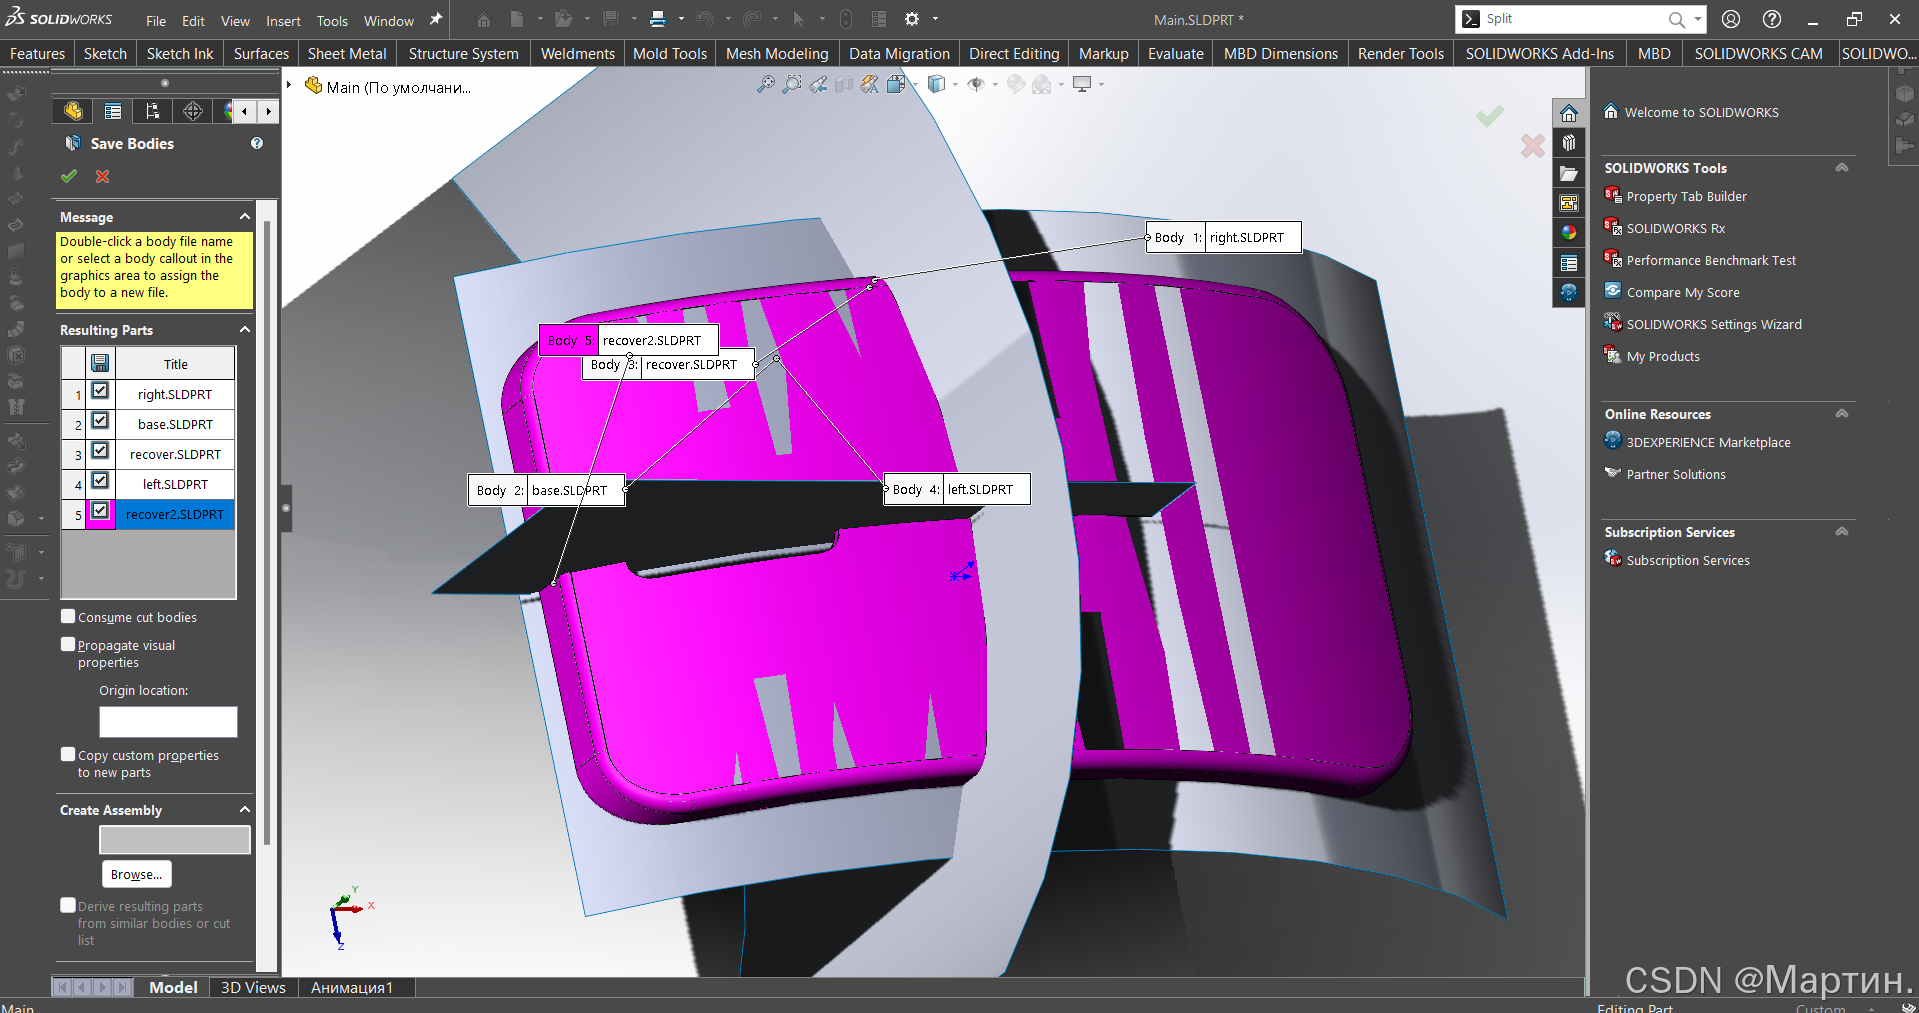Viewport: 1919px width, 1013px height.
Task: Uncheck save box for right.SLDPRT
Action: pyautogui.click(x=100, y=391)
